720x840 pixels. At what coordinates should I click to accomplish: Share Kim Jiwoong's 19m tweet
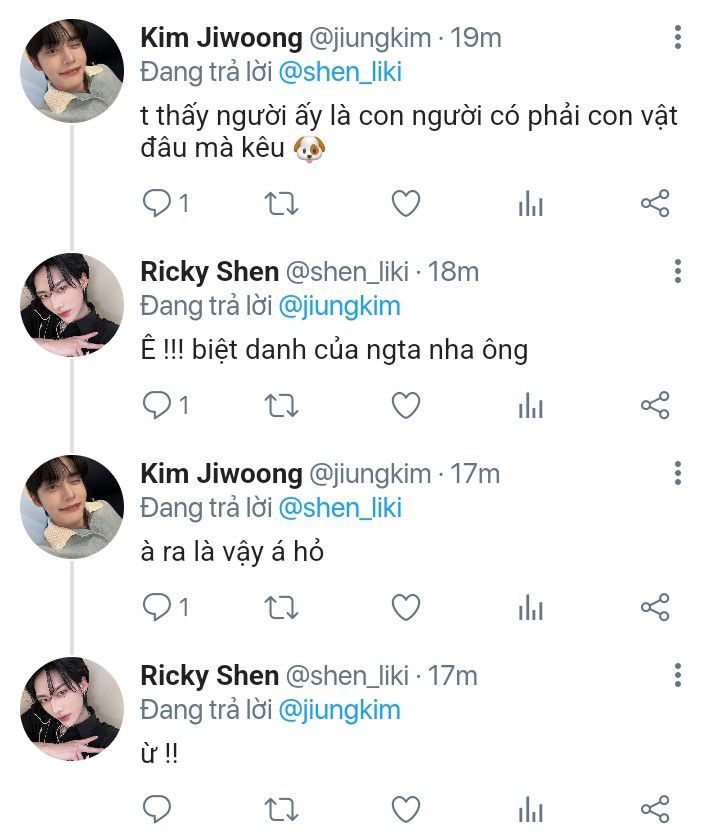[x=654, y=204]
